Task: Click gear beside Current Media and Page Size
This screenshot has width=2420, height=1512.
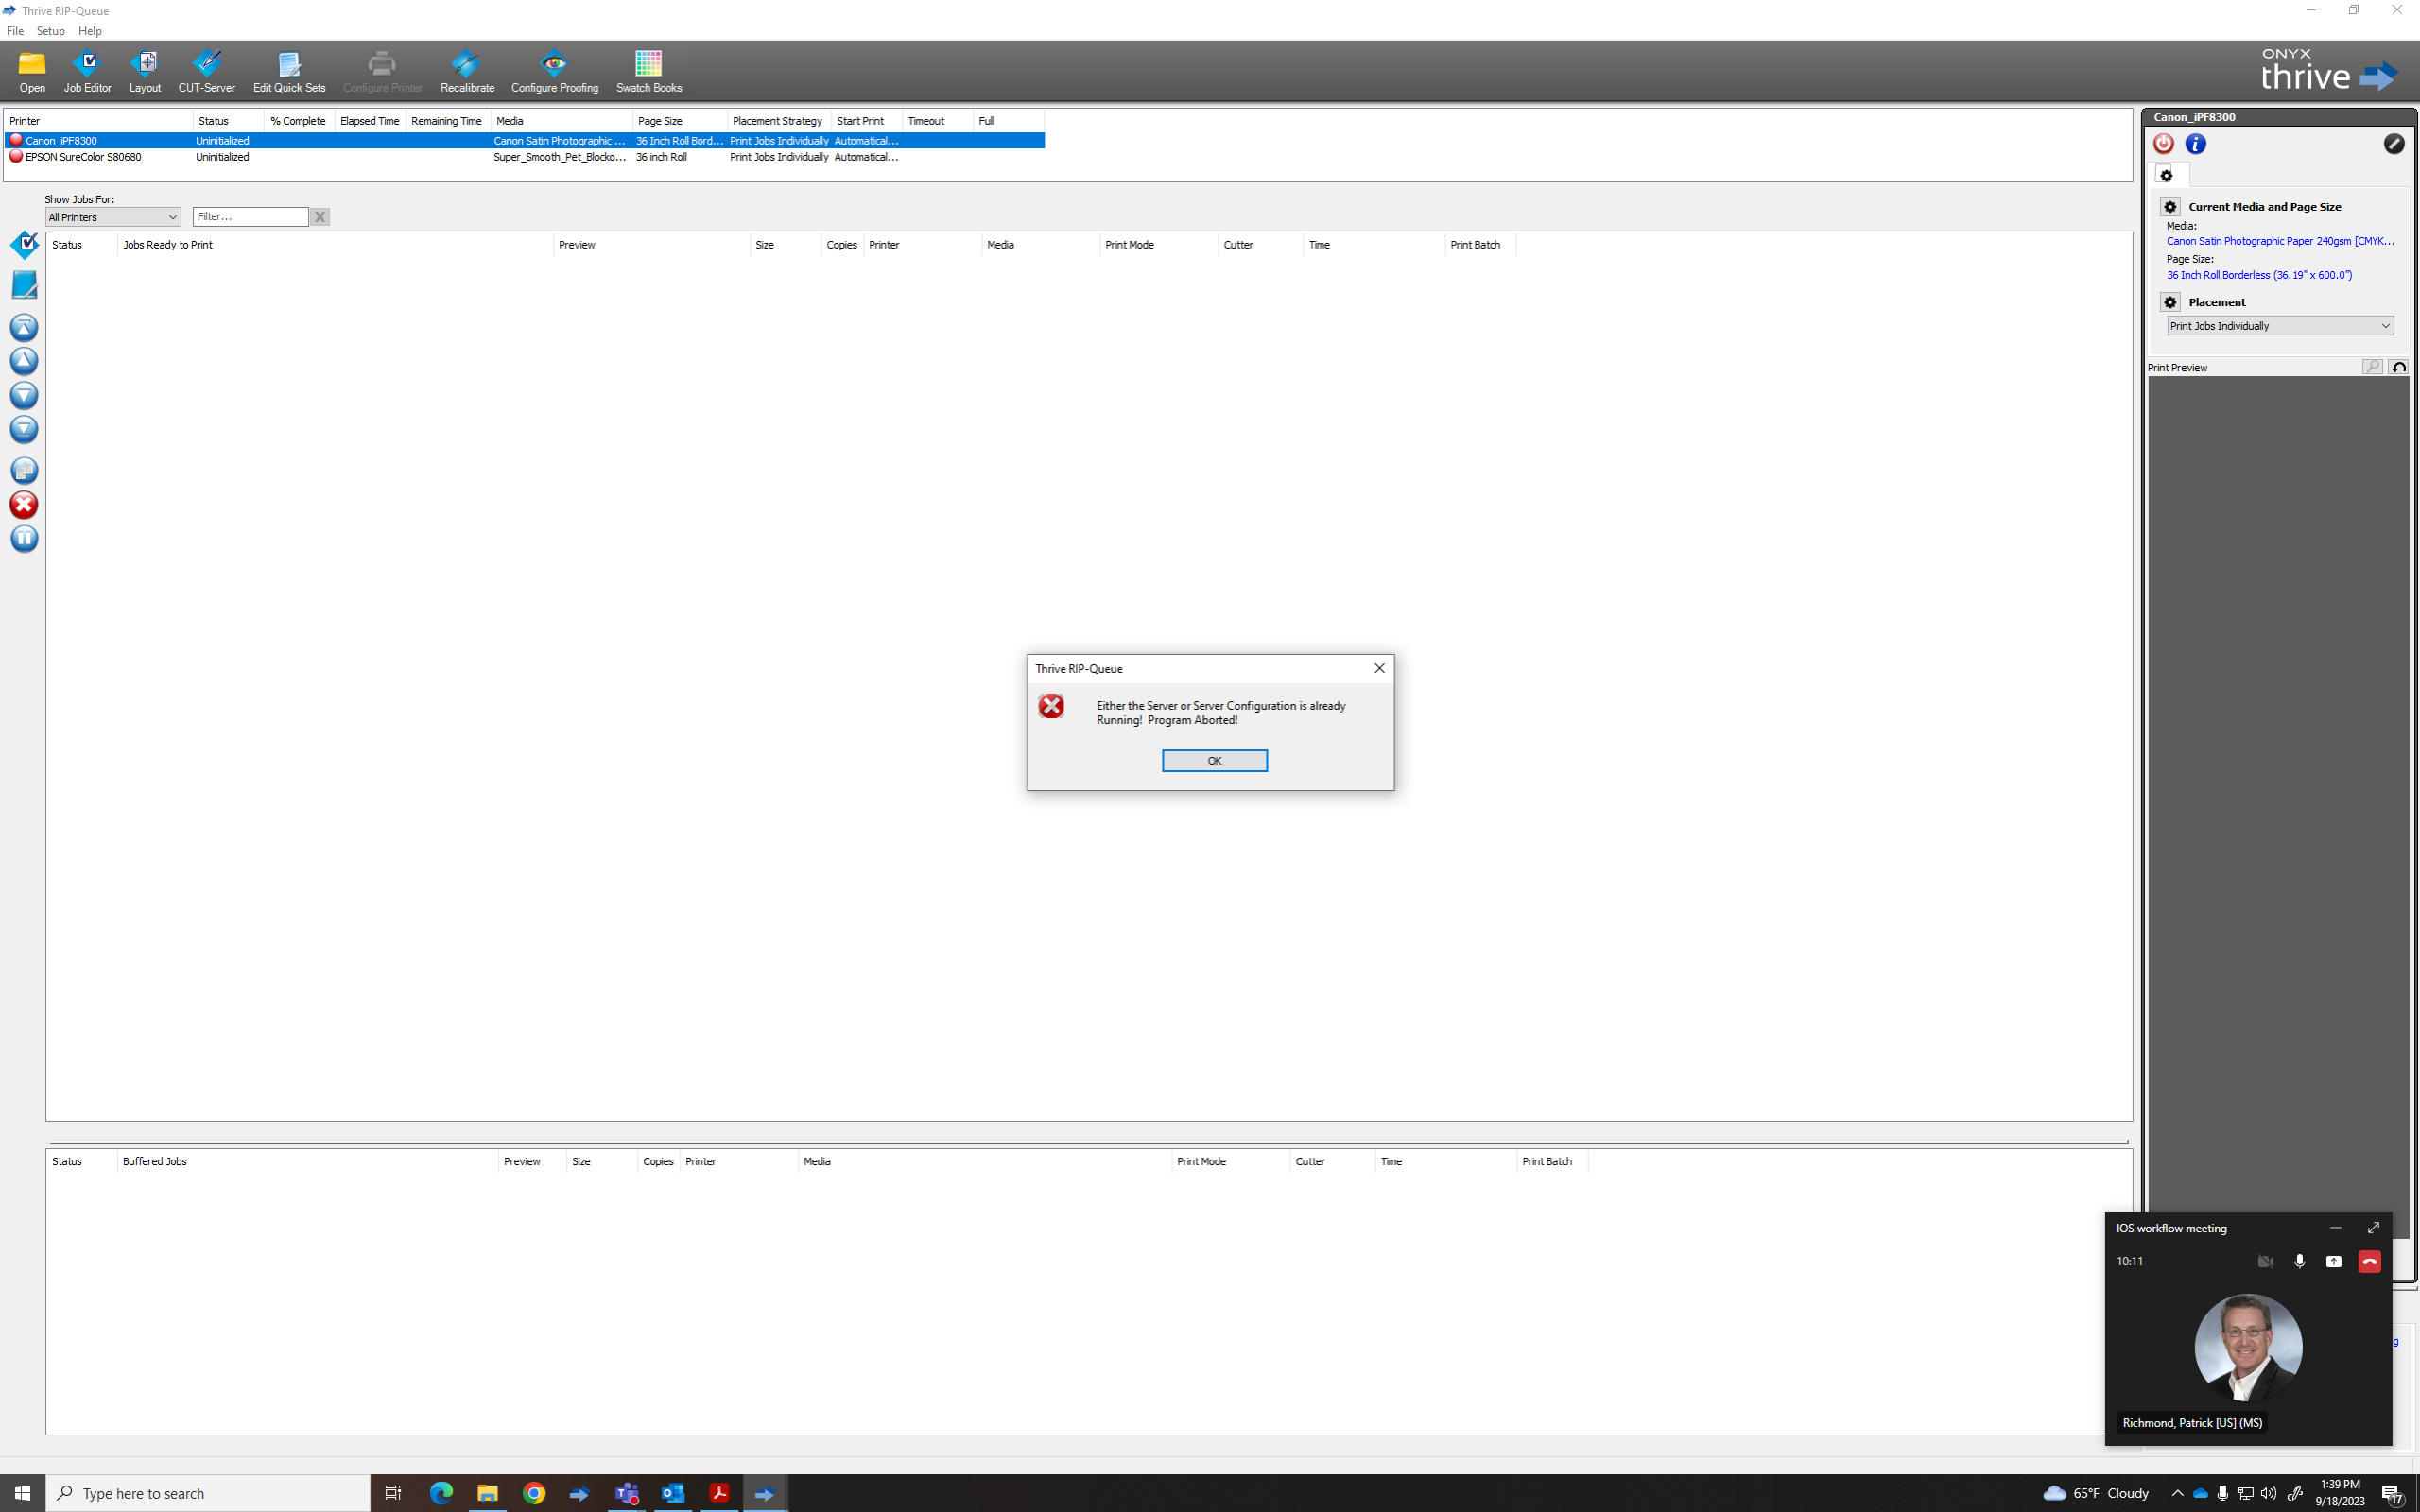Action: 2170,207
